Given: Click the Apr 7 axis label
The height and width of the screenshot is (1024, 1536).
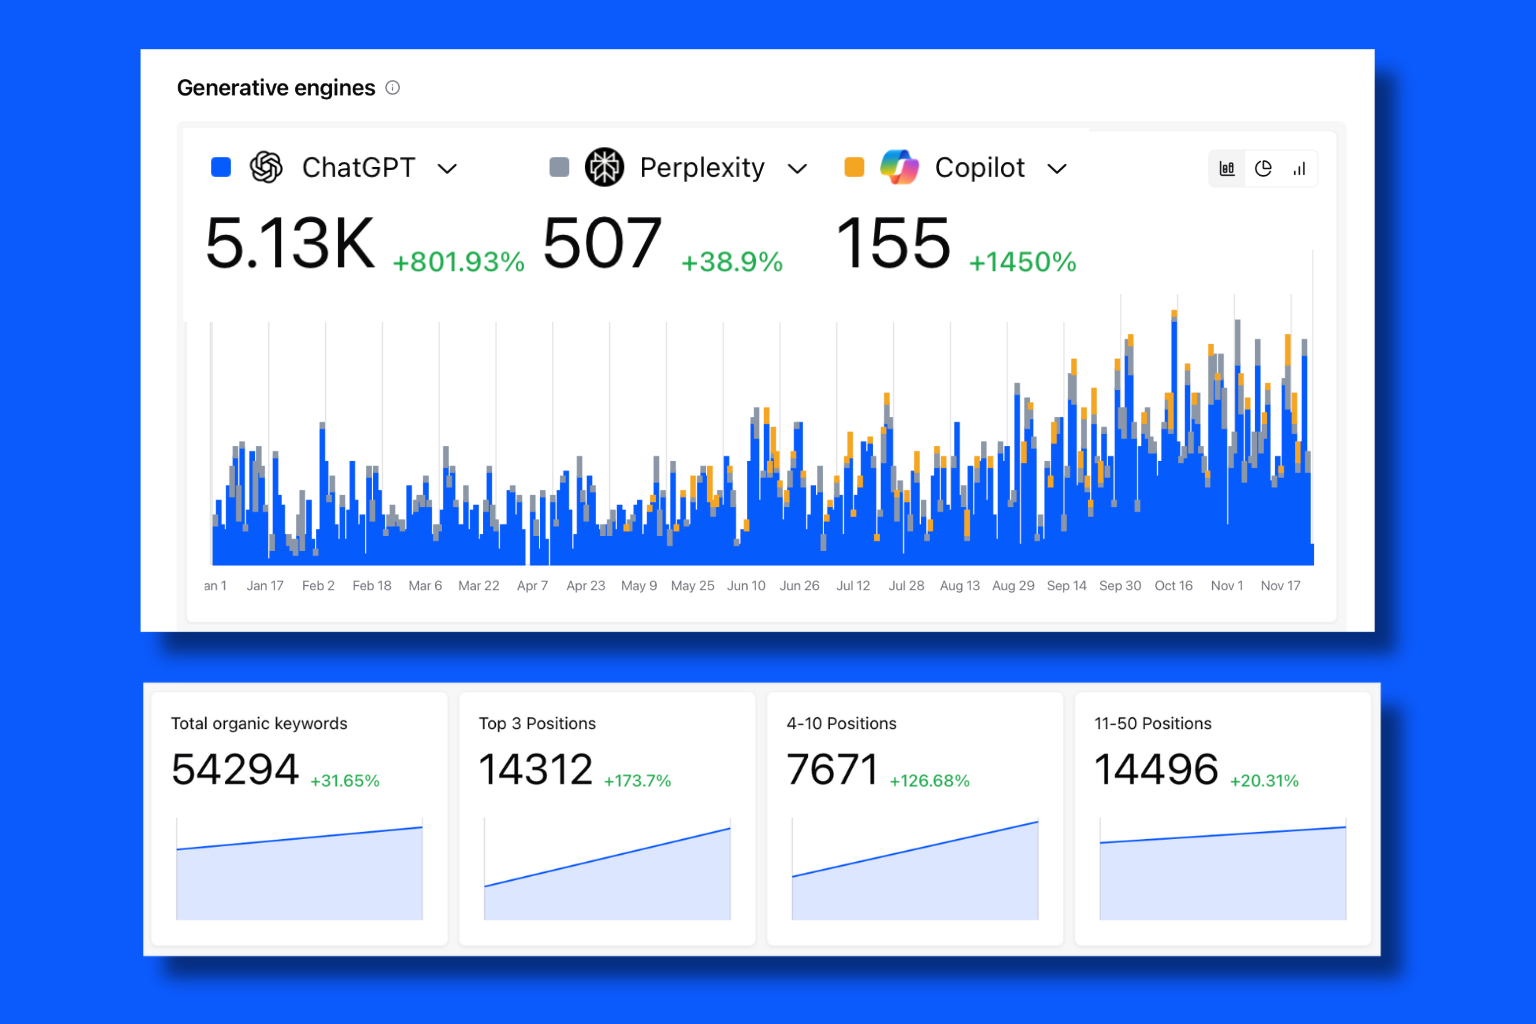Looking at the screenshot, I should tap(532, 586).
